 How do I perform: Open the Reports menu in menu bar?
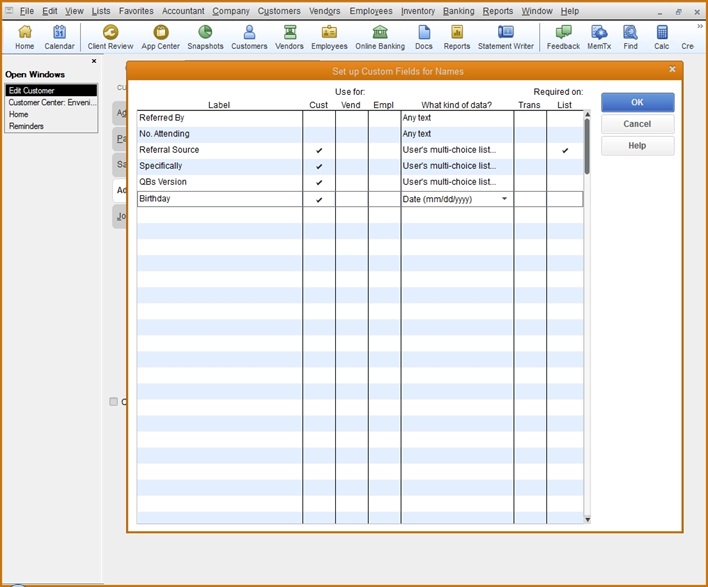pos(498,11)
